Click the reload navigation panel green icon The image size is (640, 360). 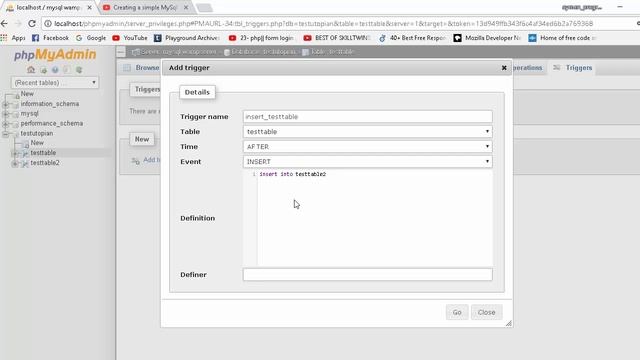(79, 70)
